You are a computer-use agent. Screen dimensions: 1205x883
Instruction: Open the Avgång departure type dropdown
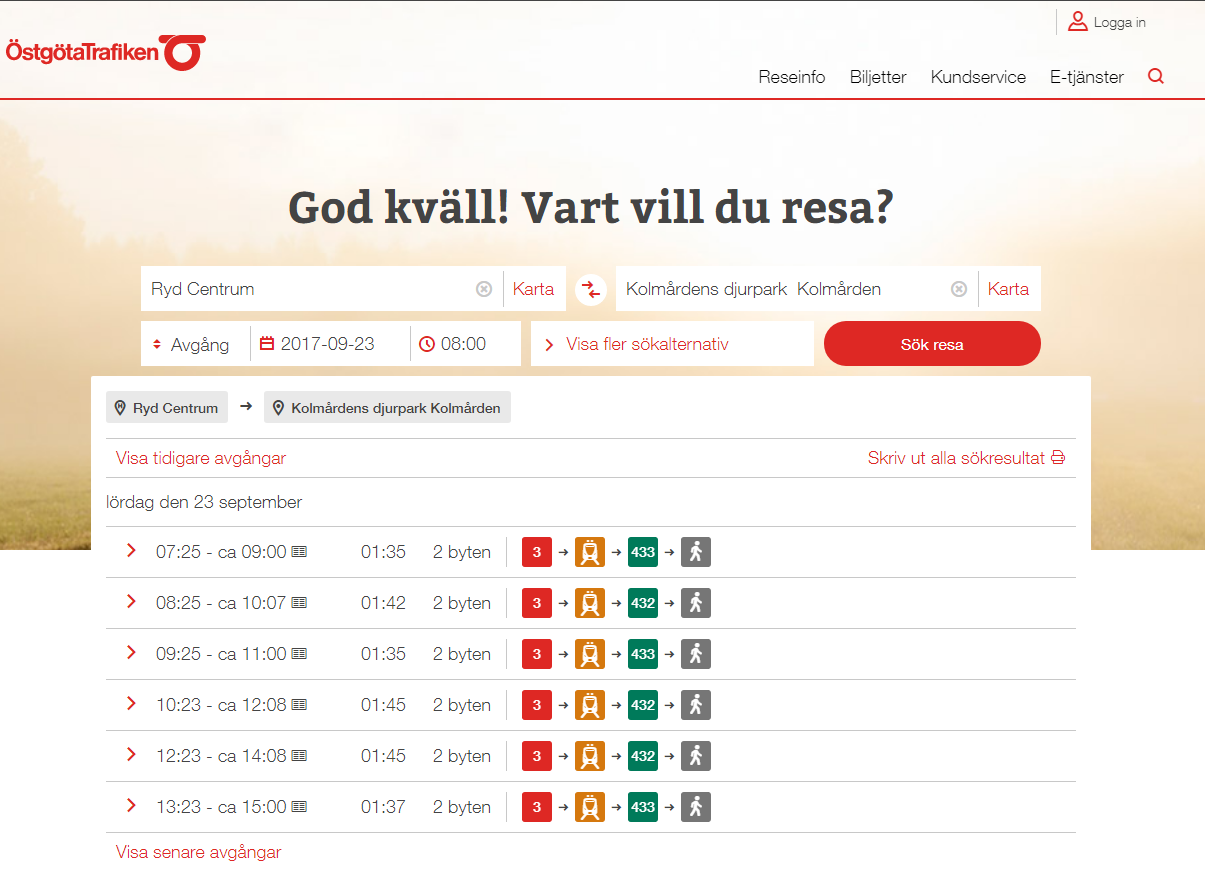point(193,343)
